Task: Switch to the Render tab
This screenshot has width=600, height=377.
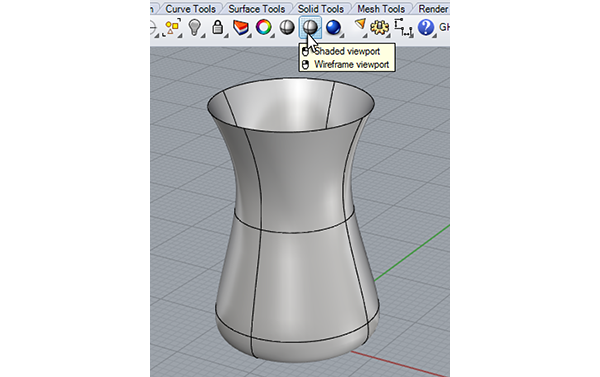Action: click(433, 9)
